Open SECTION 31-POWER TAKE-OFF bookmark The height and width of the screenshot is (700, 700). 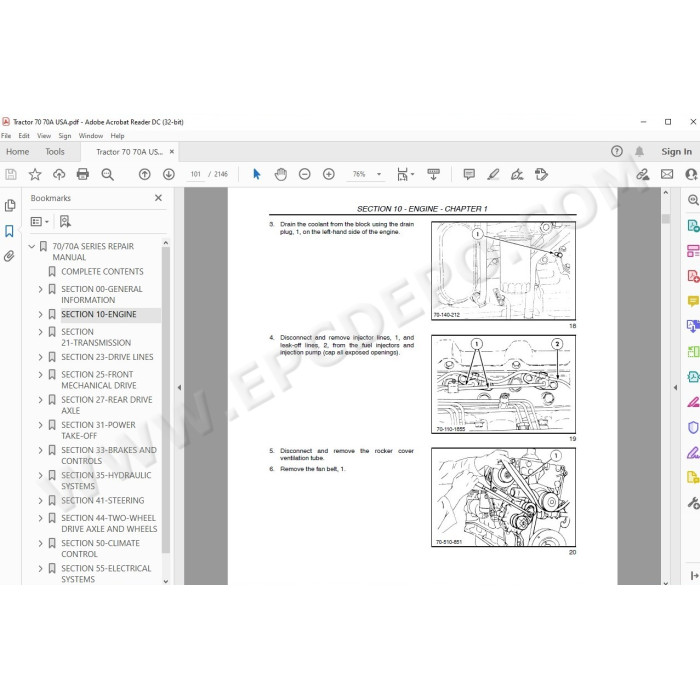98,430
